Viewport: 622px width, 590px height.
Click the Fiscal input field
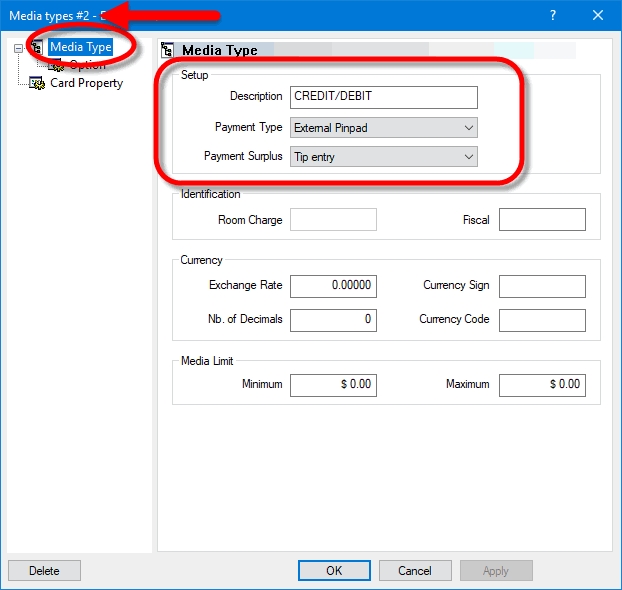[x=542, y=220]
